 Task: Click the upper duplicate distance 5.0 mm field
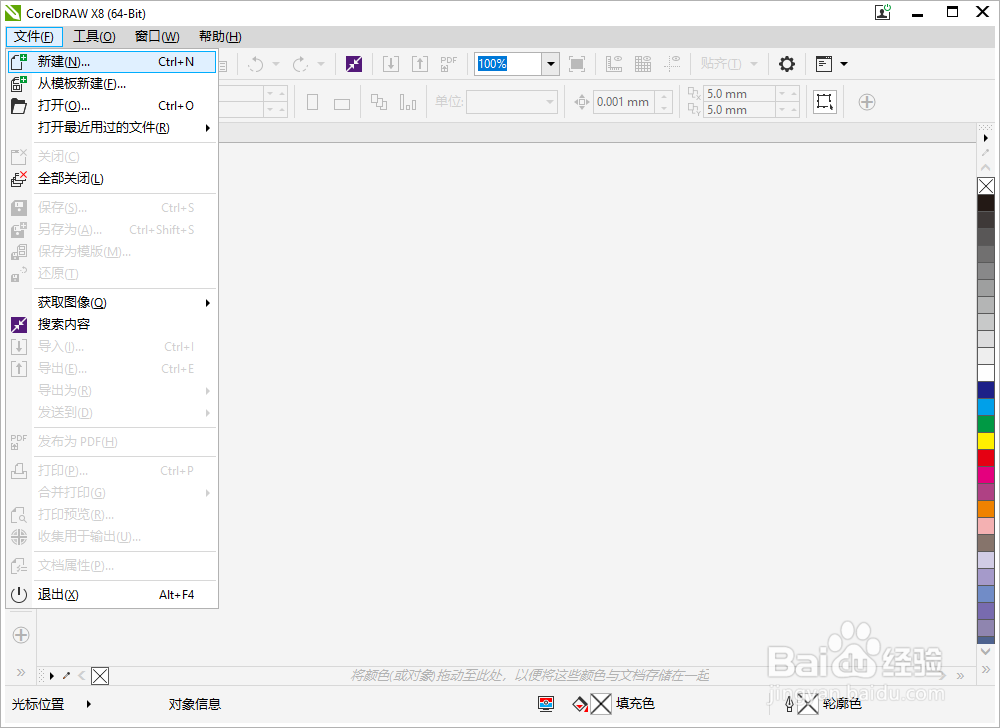pos(739,94)
